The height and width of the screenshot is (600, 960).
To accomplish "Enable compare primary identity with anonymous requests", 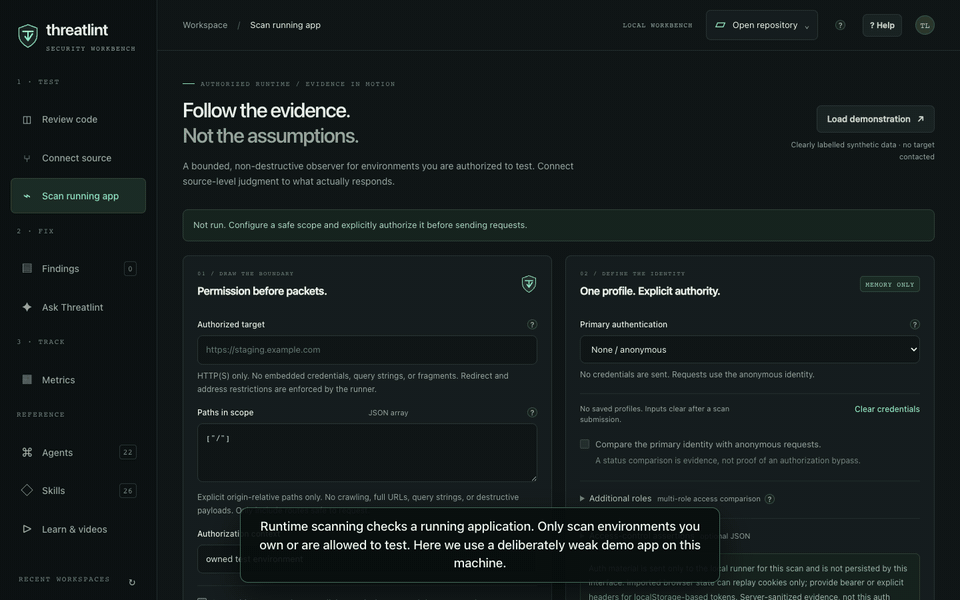I will 585,444.
